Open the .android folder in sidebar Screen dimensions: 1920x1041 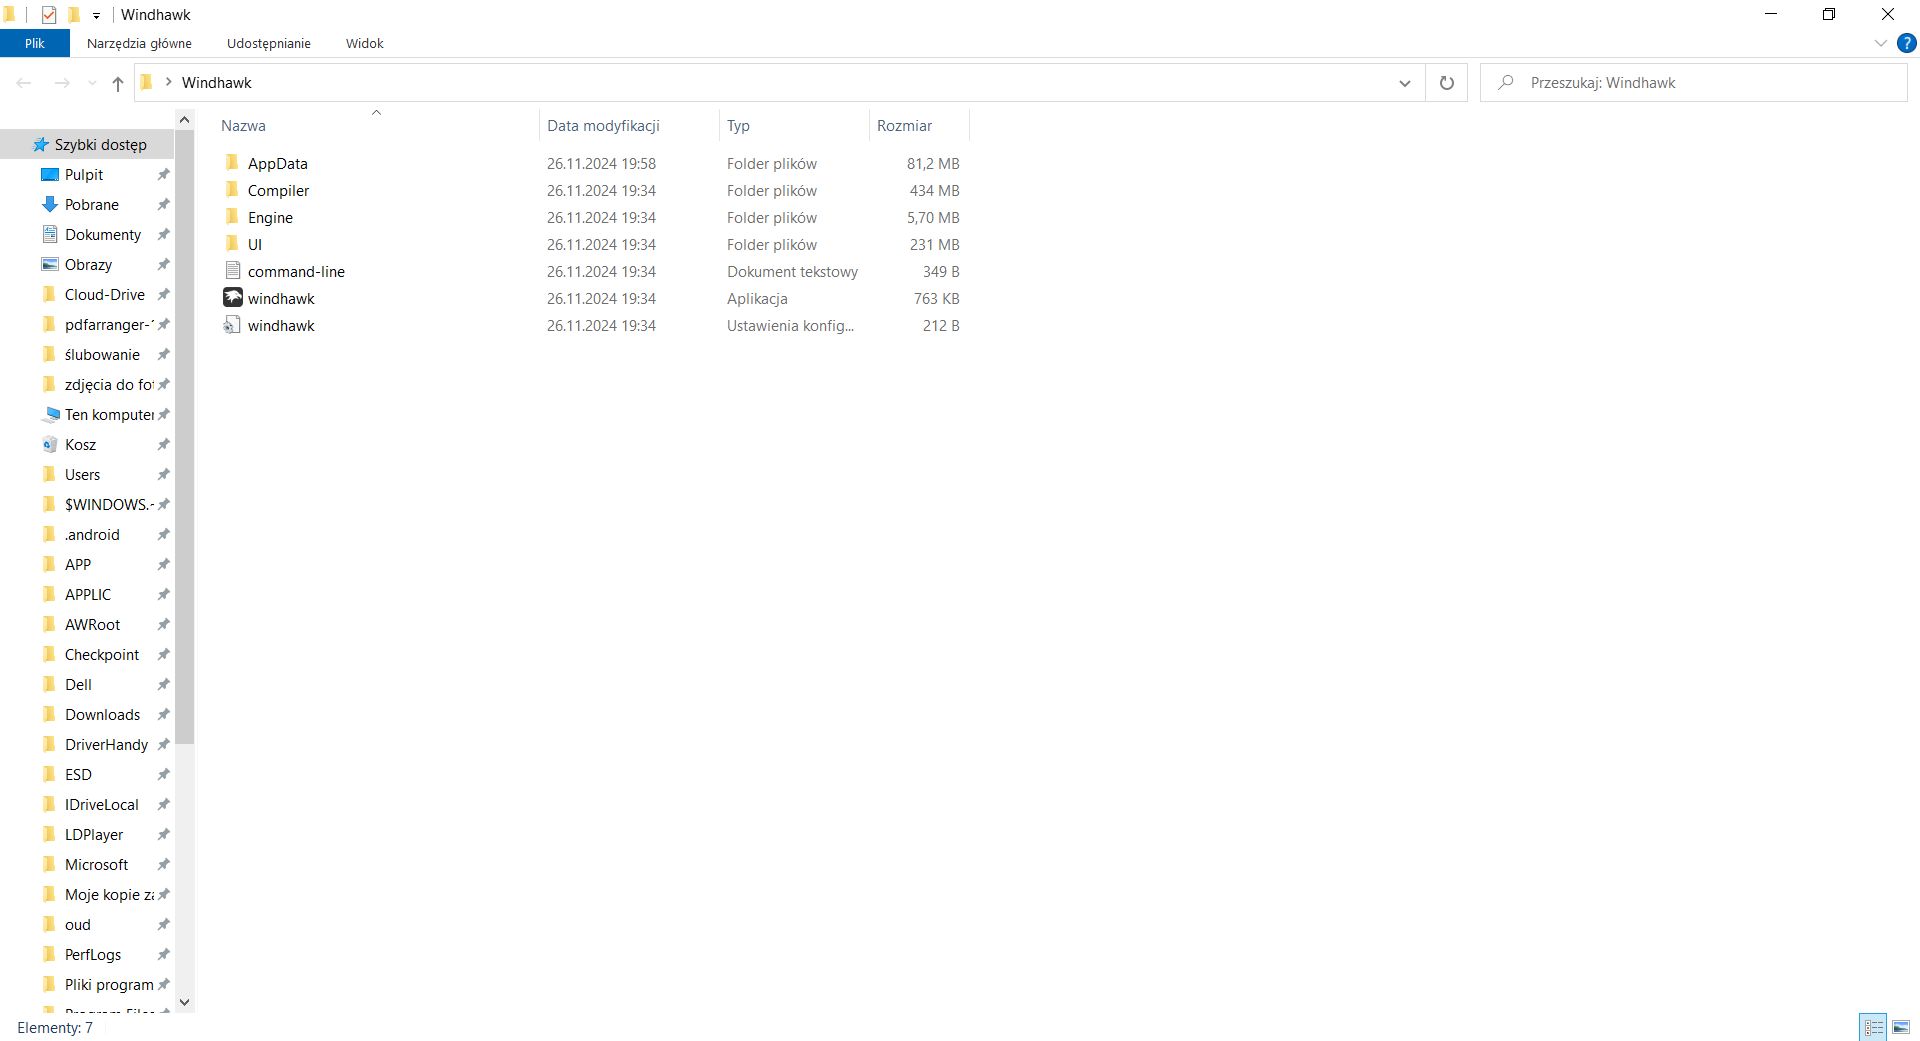coord(91,534)
